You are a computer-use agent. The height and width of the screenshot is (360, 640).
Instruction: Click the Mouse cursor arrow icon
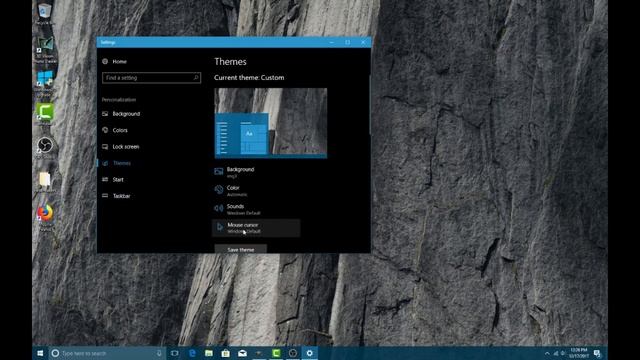pyautogui.click(x=220, y=227)
